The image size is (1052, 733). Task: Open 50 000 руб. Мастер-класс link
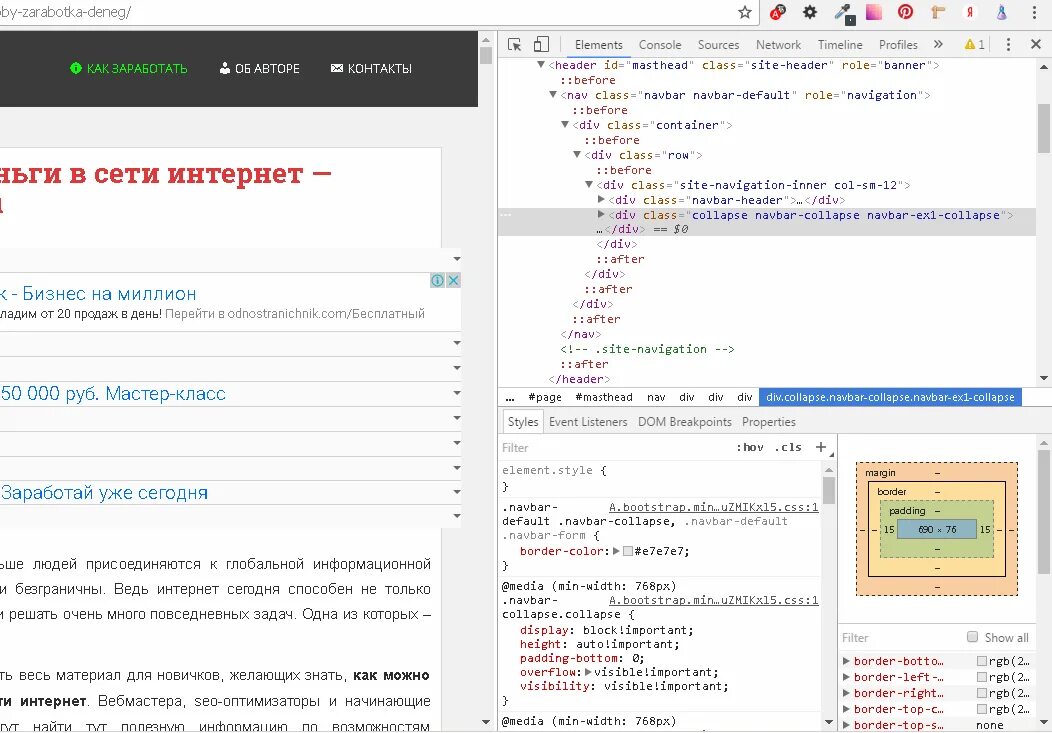click(x=113, y=394)
